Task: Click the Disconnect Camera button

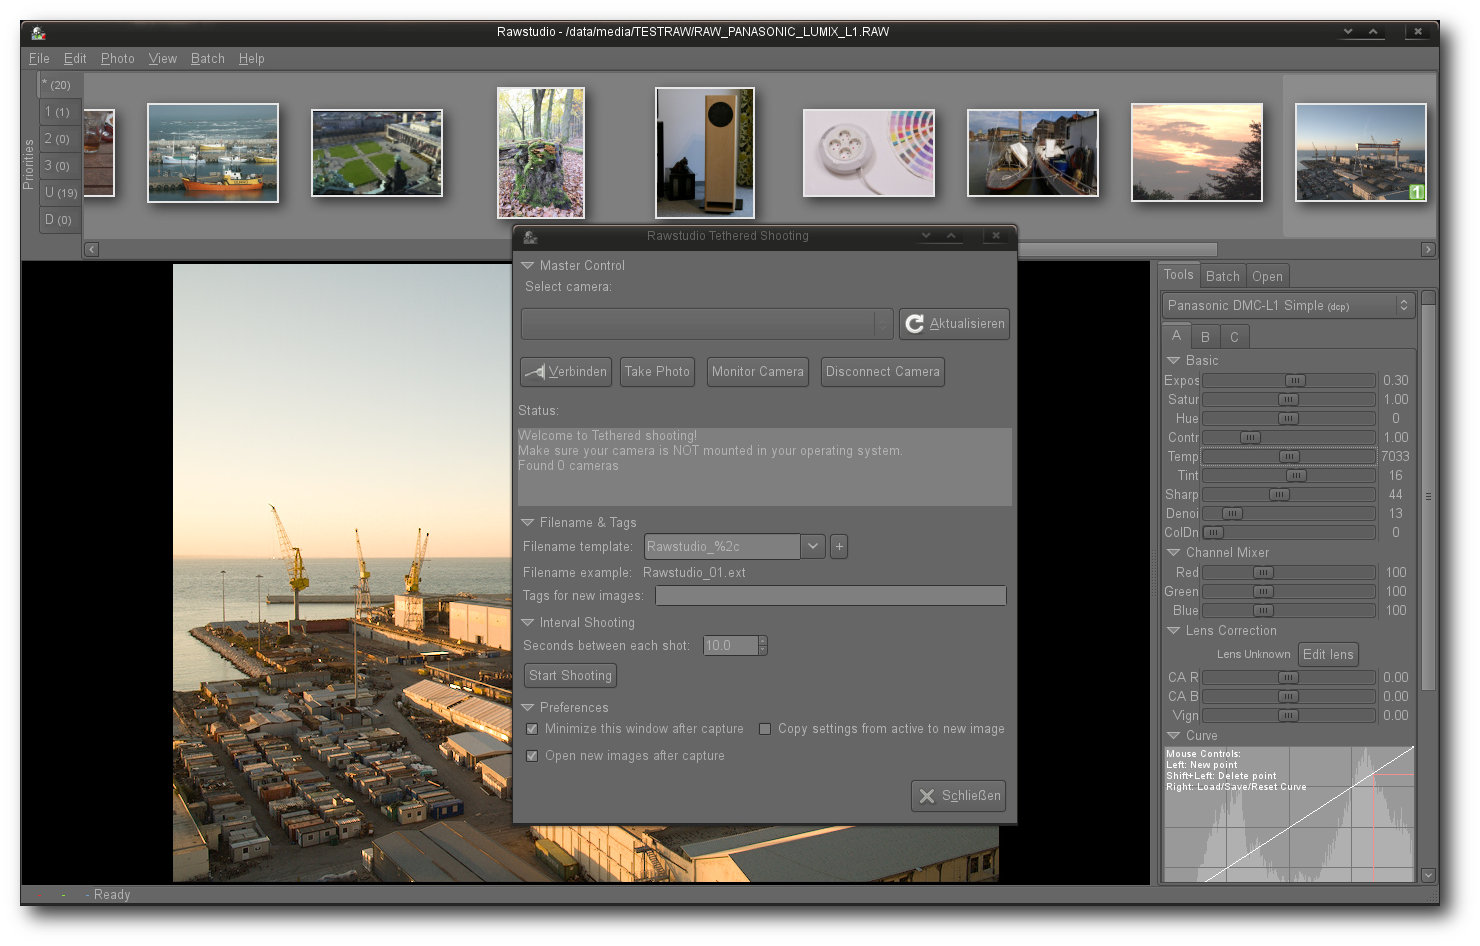Action: [x=883, y=372]
